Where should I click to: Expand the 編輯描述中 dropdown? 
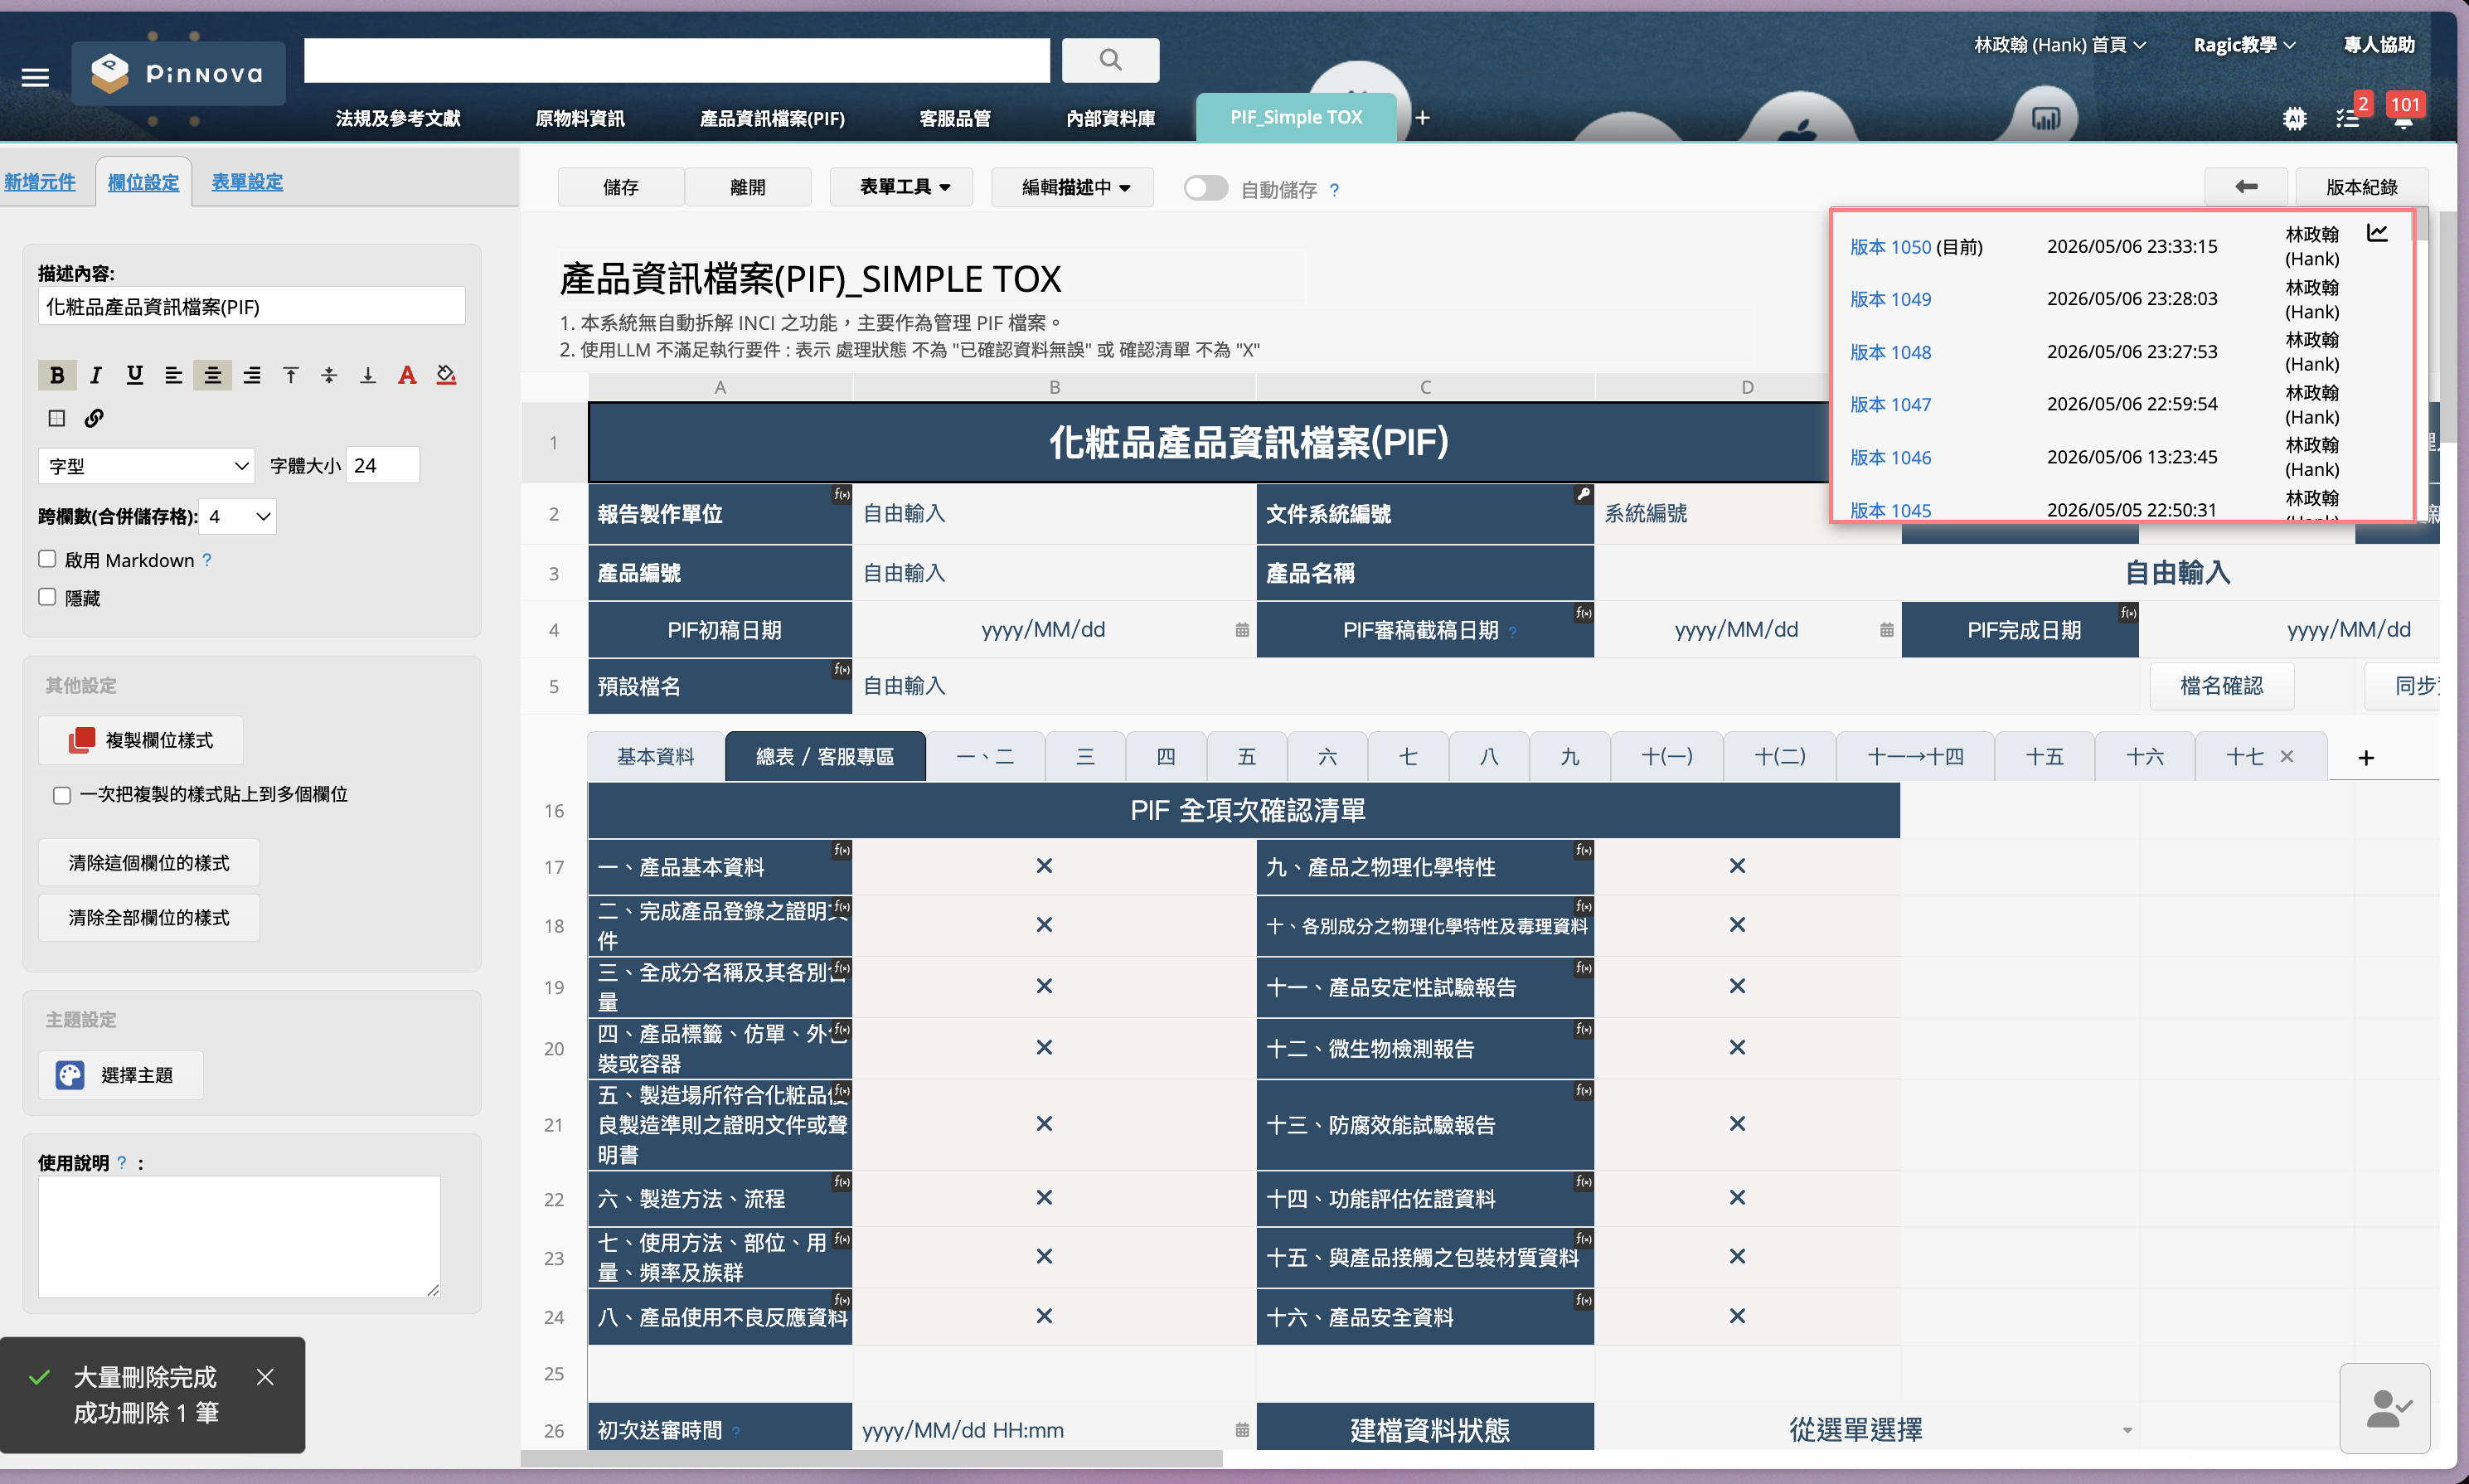click(1073, 187)
